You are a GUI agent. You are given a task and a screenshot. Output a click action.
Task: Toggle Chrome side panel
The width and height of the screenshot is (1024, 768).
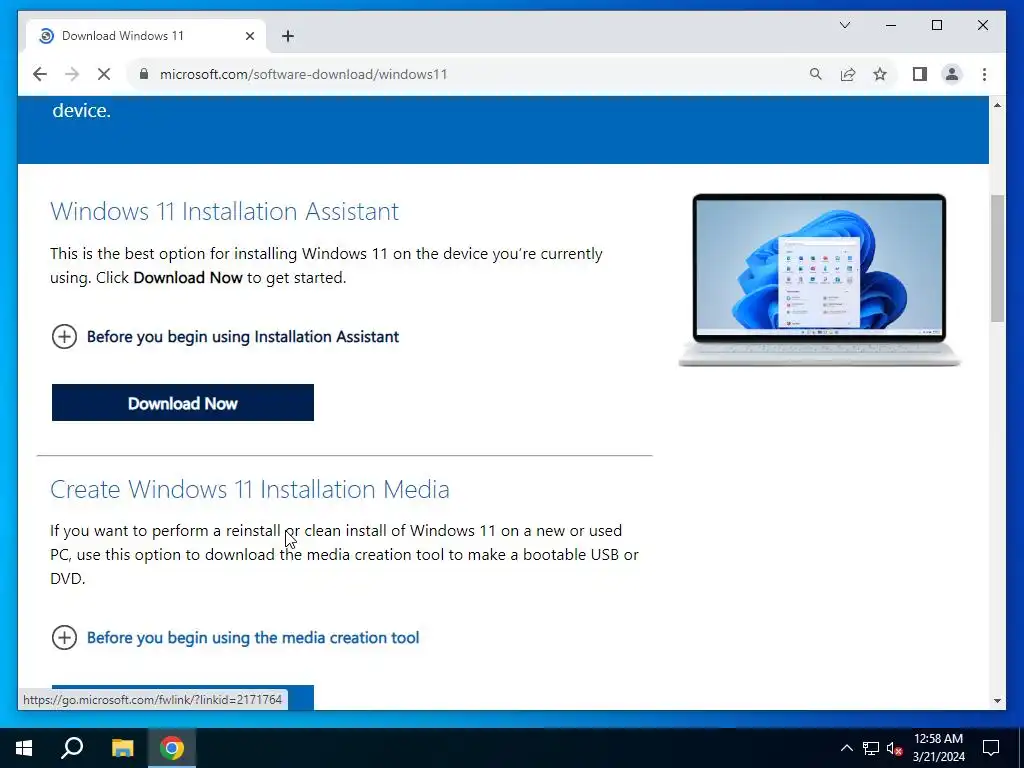[x=920, y=74]
